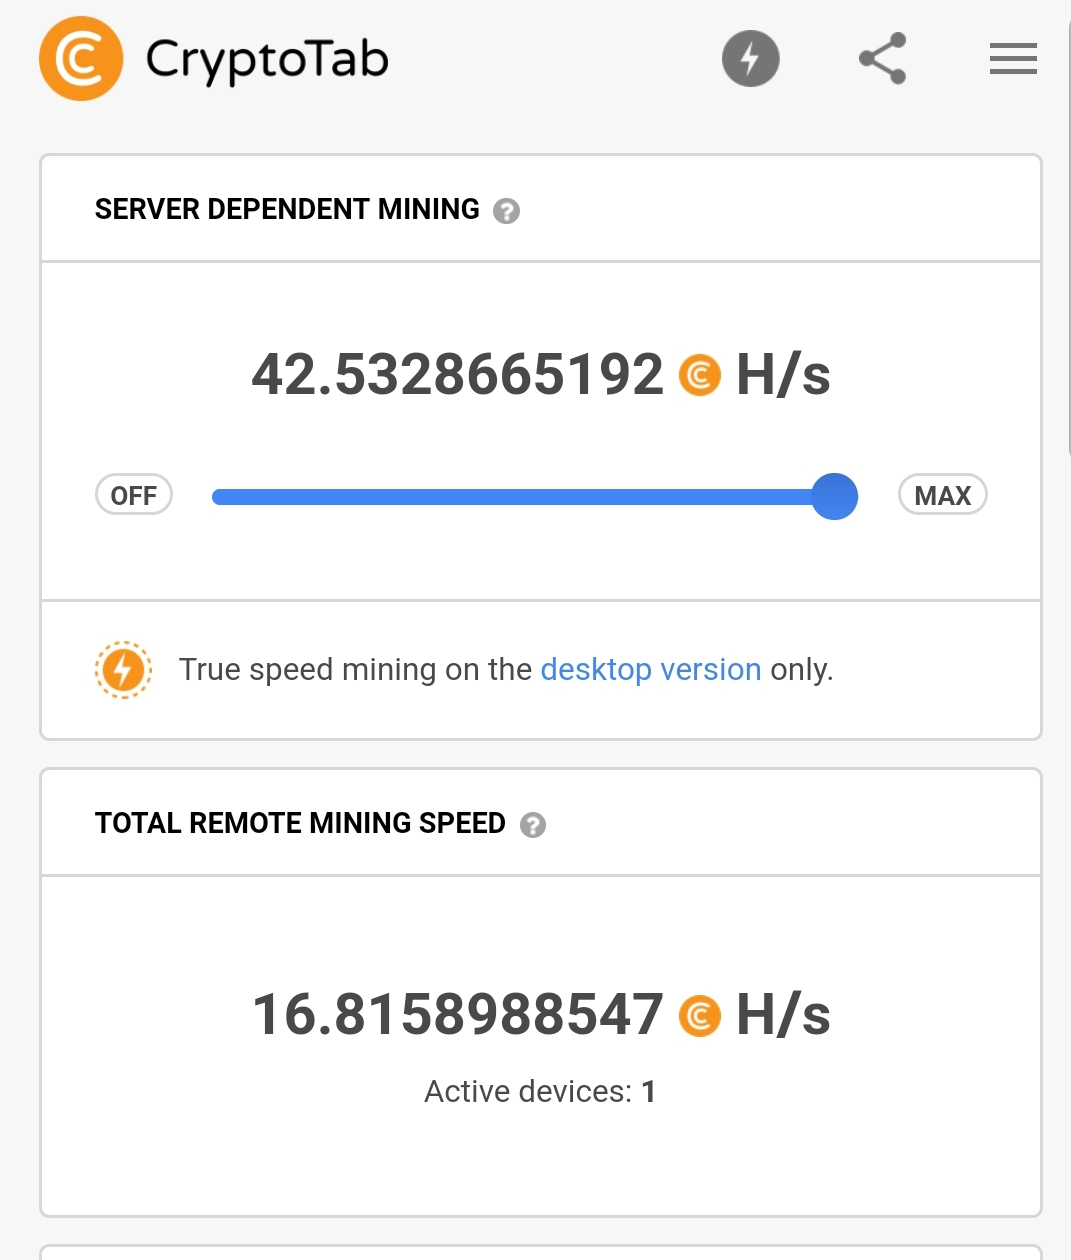1071x1260 pixels.
Task: Click the coin icon next to 42.5328665192
Action: coord(700,376)
